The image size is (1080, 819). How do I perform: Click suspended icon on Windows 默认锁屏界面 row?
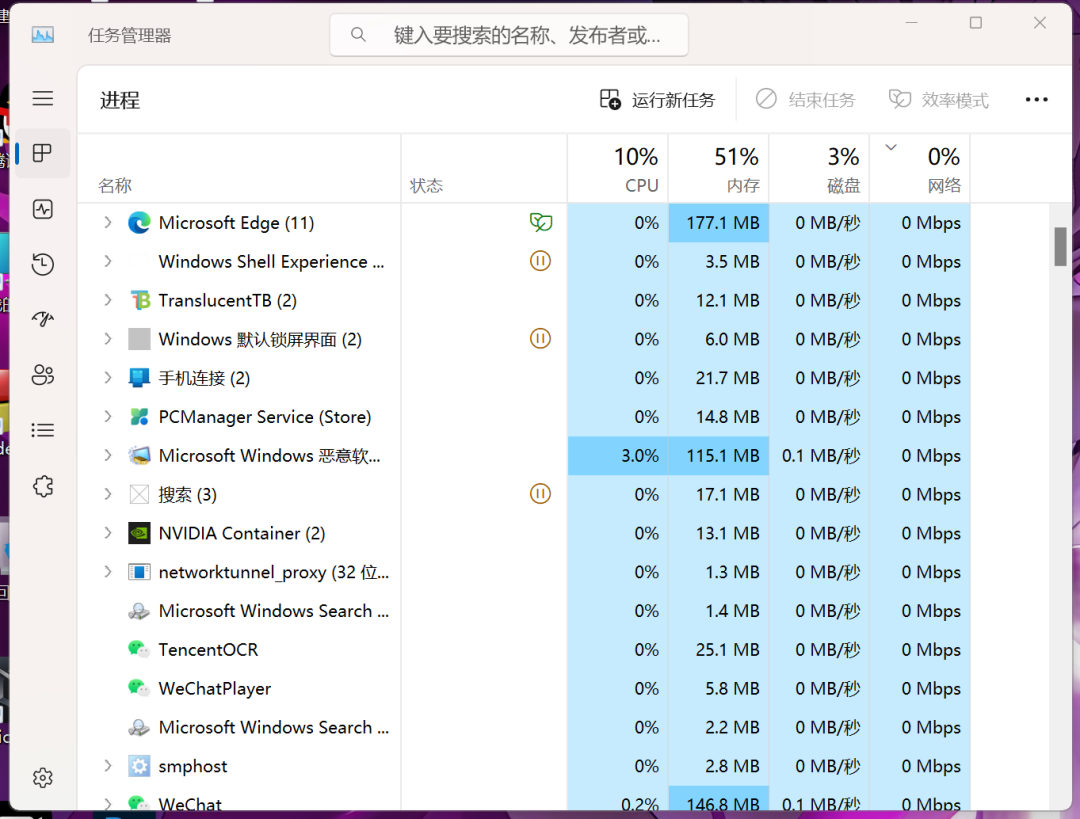click(x=540, y=339)
